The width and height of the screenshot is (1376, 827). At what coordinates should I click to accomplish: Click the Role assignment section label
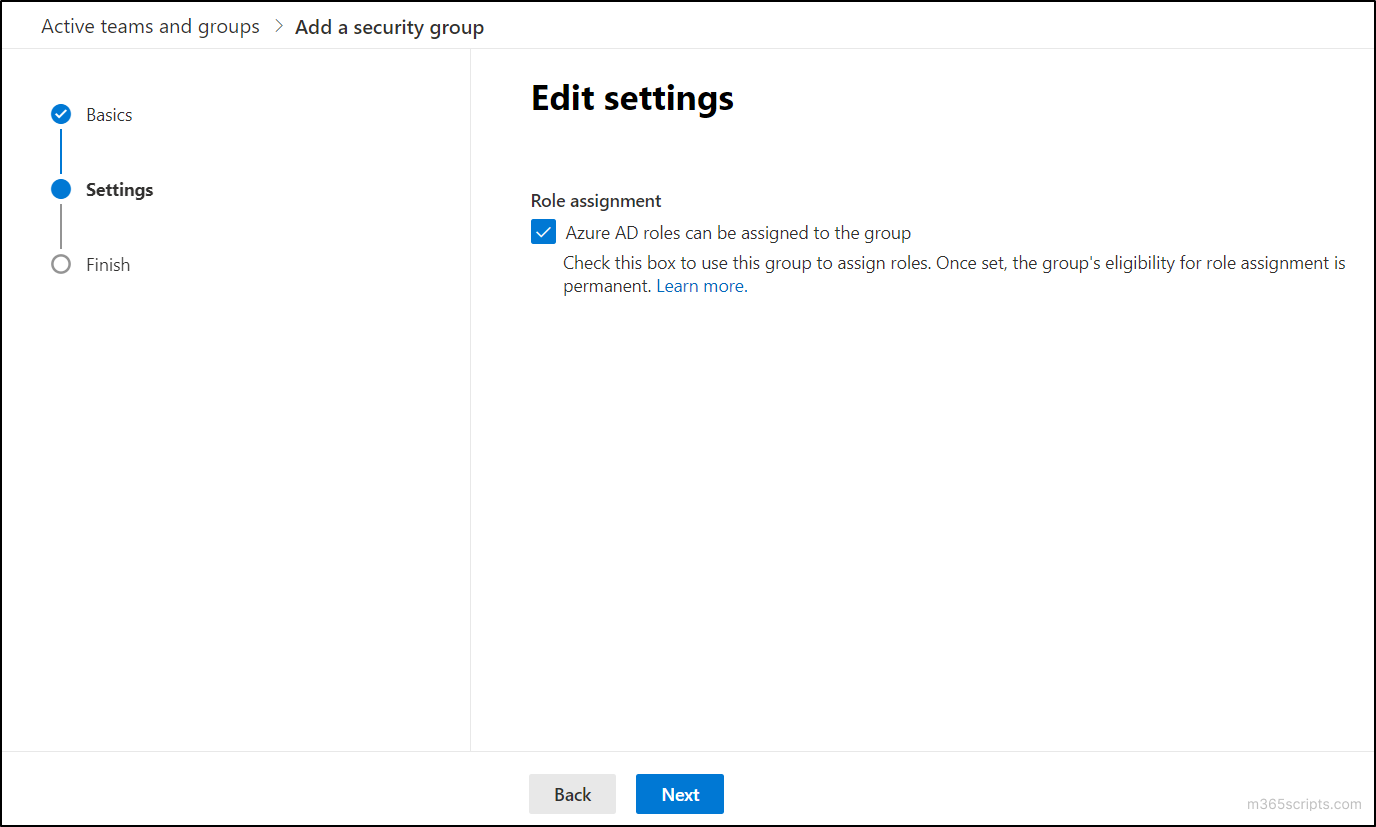596,200
